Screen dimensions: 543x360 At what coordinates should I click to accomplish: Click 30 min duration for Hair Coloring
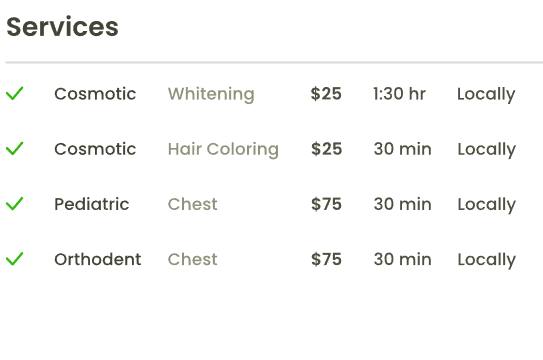tap(403, 149)
